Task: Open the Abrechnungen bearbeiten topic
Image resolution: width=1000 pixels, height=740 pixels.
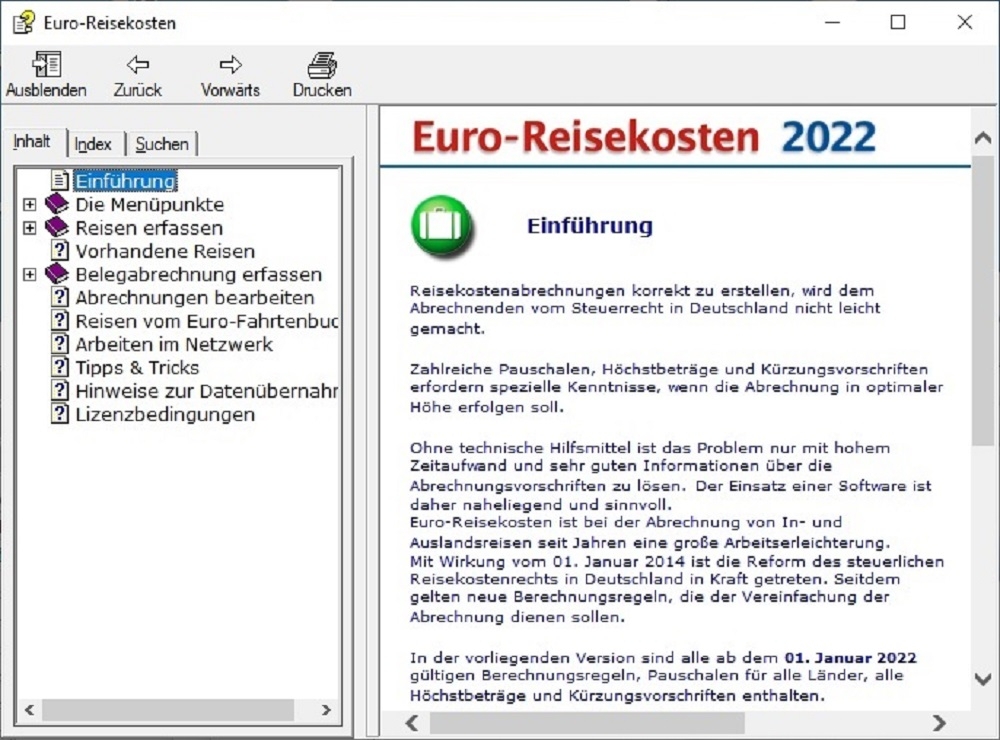Action: [x=195, y=298]
